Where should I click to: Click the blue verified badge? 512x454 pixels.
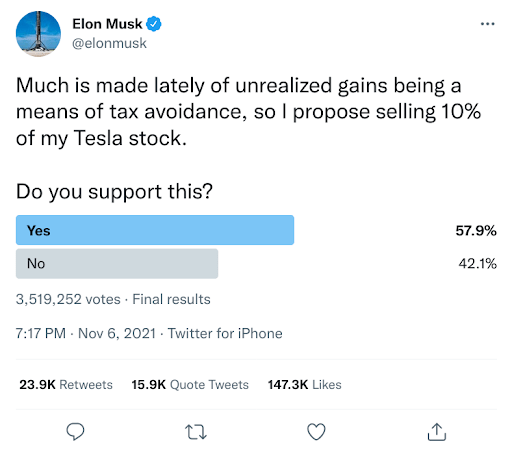pyautogui.click(x=154, y=24)
